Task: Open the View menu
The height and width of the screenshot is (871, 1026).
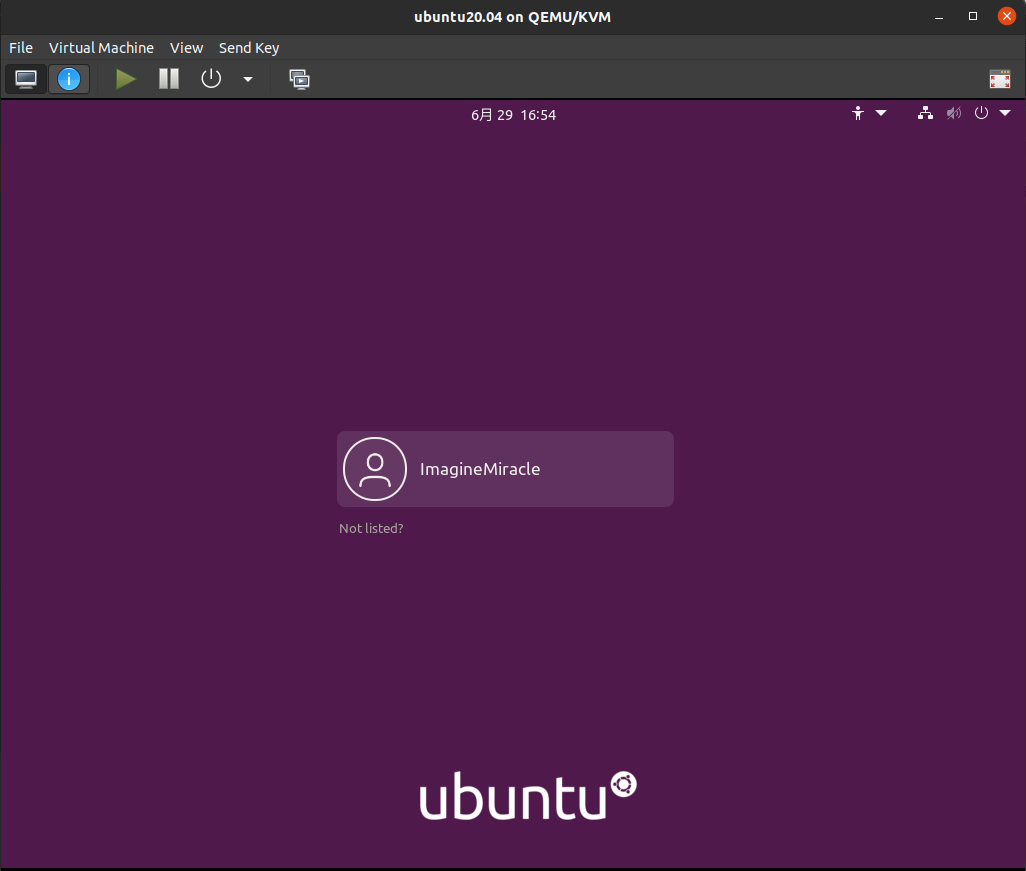Action: click(186, 48)
